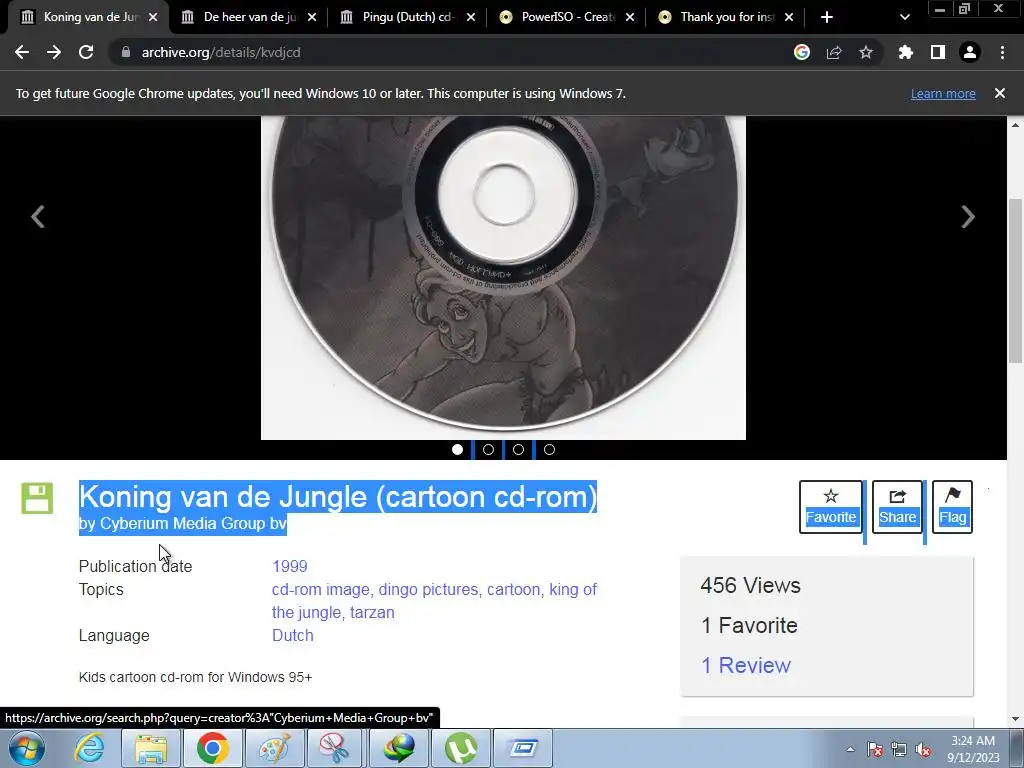The width and height of the screenshot is (1024, 768).
Task: Click the Dutch language link
Action: (x=293, y=635)
